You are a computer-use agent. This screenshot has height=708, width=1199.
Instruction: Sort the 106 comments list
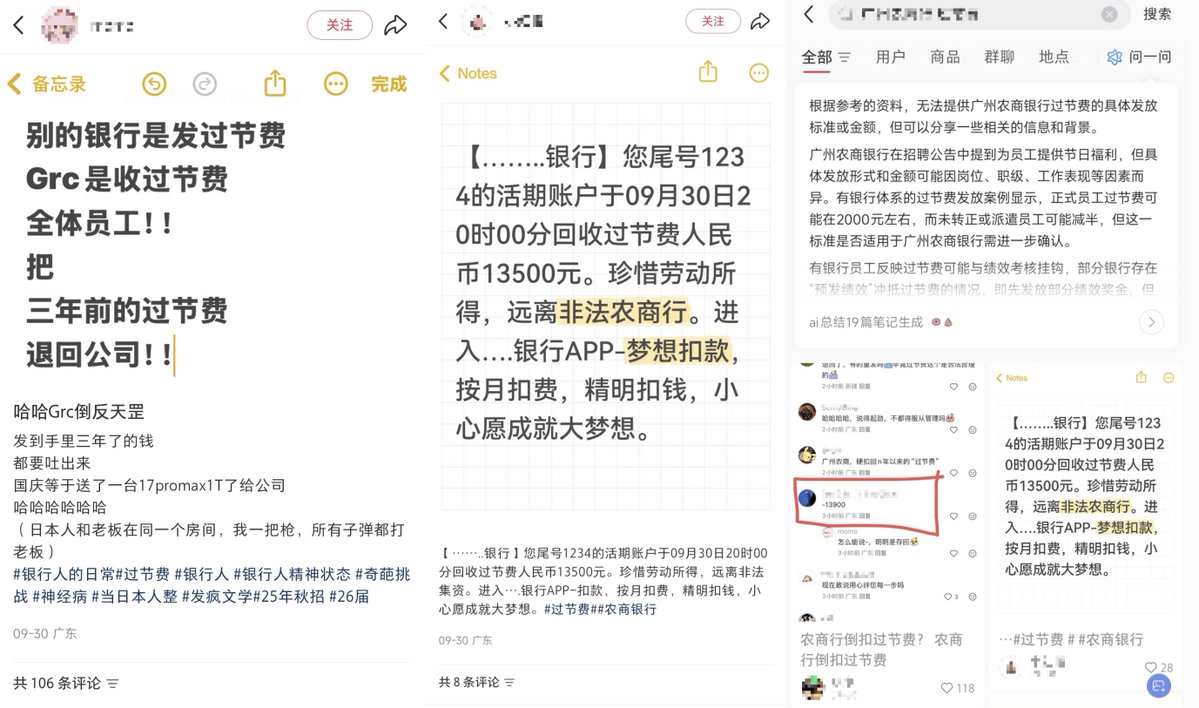[113, 684]
